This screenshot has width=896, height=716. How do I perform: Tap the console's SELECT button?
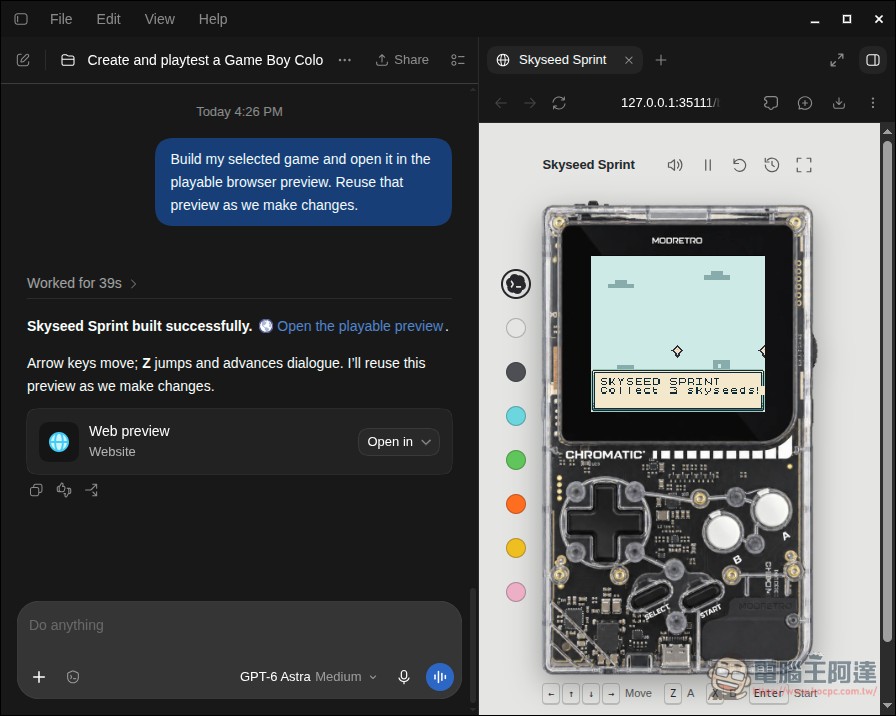tap(651, 596)
